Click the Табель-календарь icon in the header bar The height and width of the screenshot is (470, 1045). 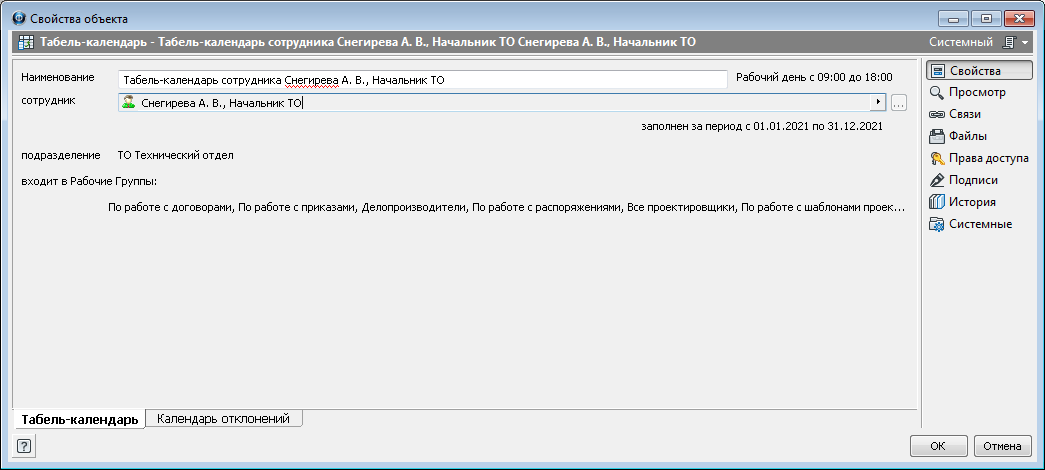click(26, 43)
